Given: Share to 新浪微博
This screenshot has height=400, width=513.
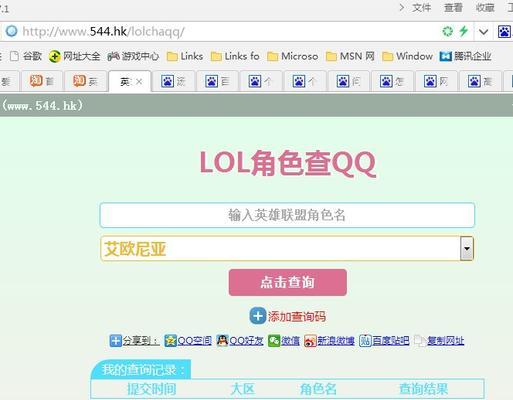Looking at the screenshot, I should point(336,341).
